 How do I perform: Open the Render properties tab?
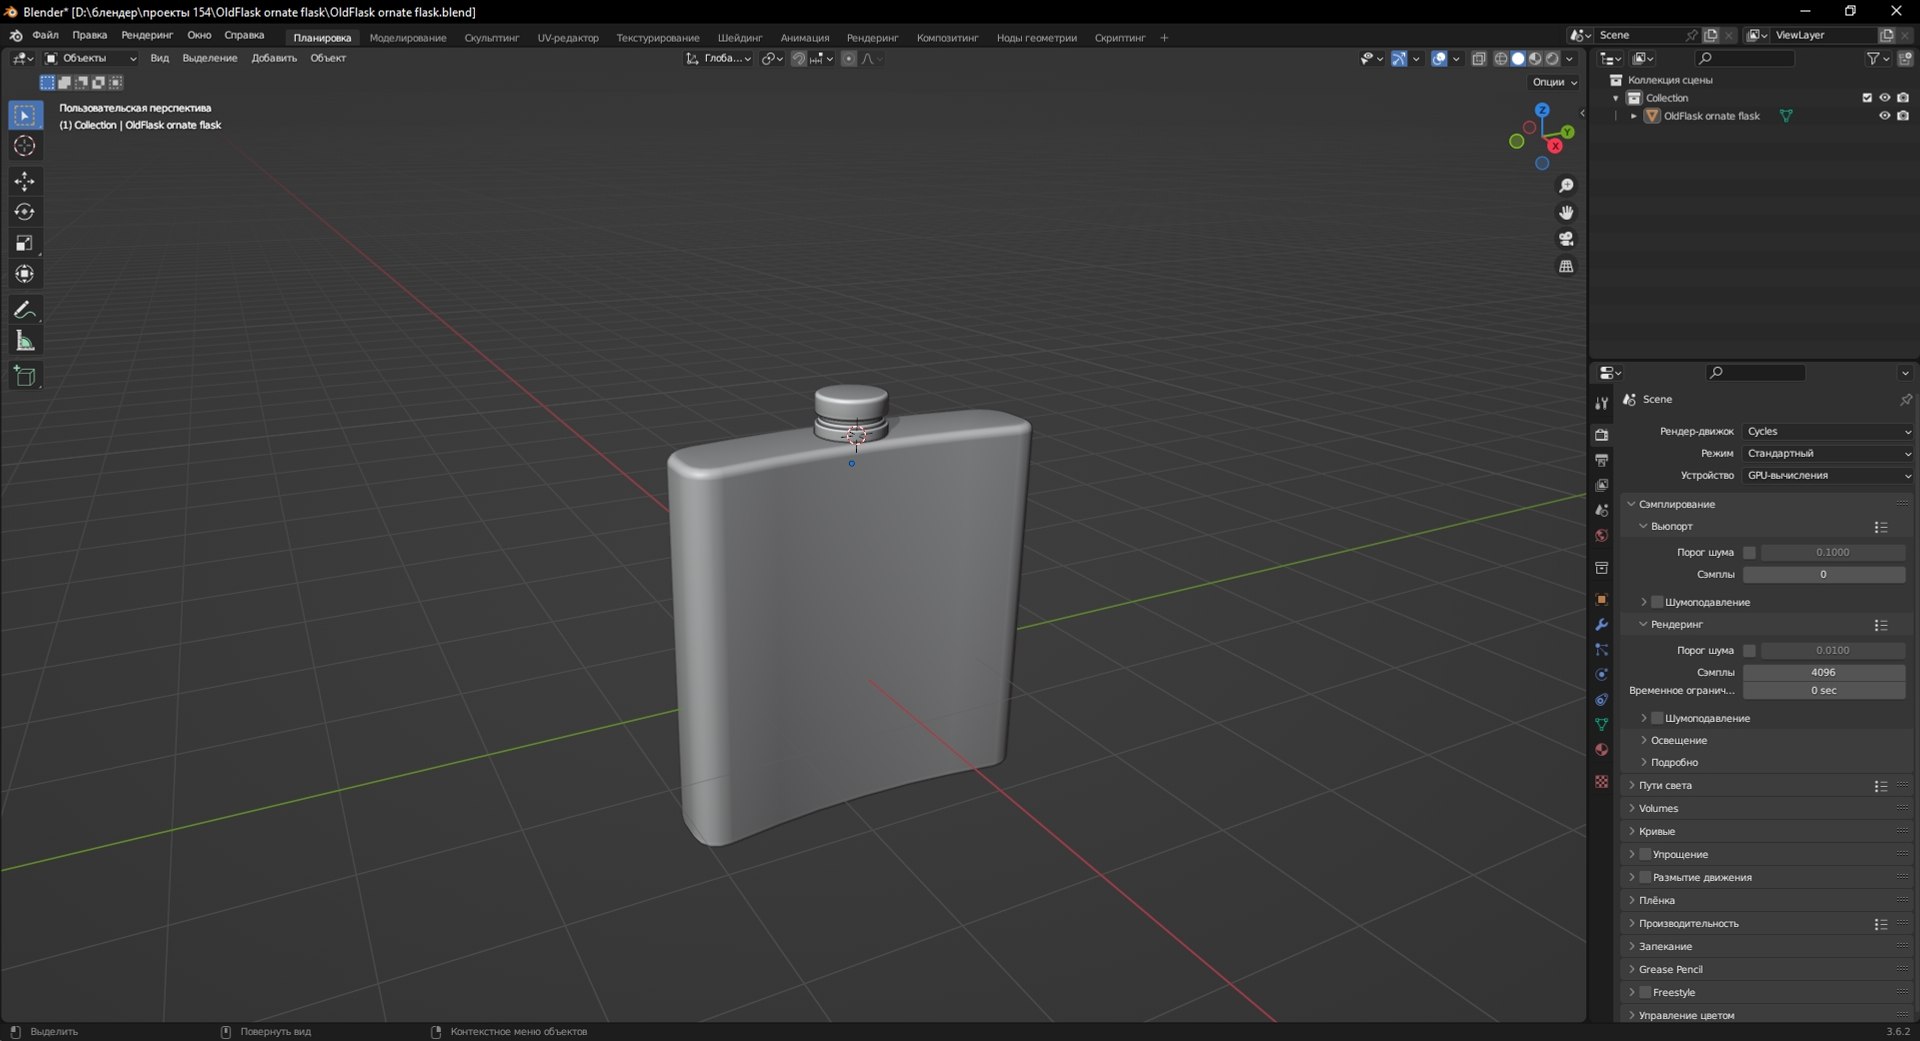[x=1602, y=435]
